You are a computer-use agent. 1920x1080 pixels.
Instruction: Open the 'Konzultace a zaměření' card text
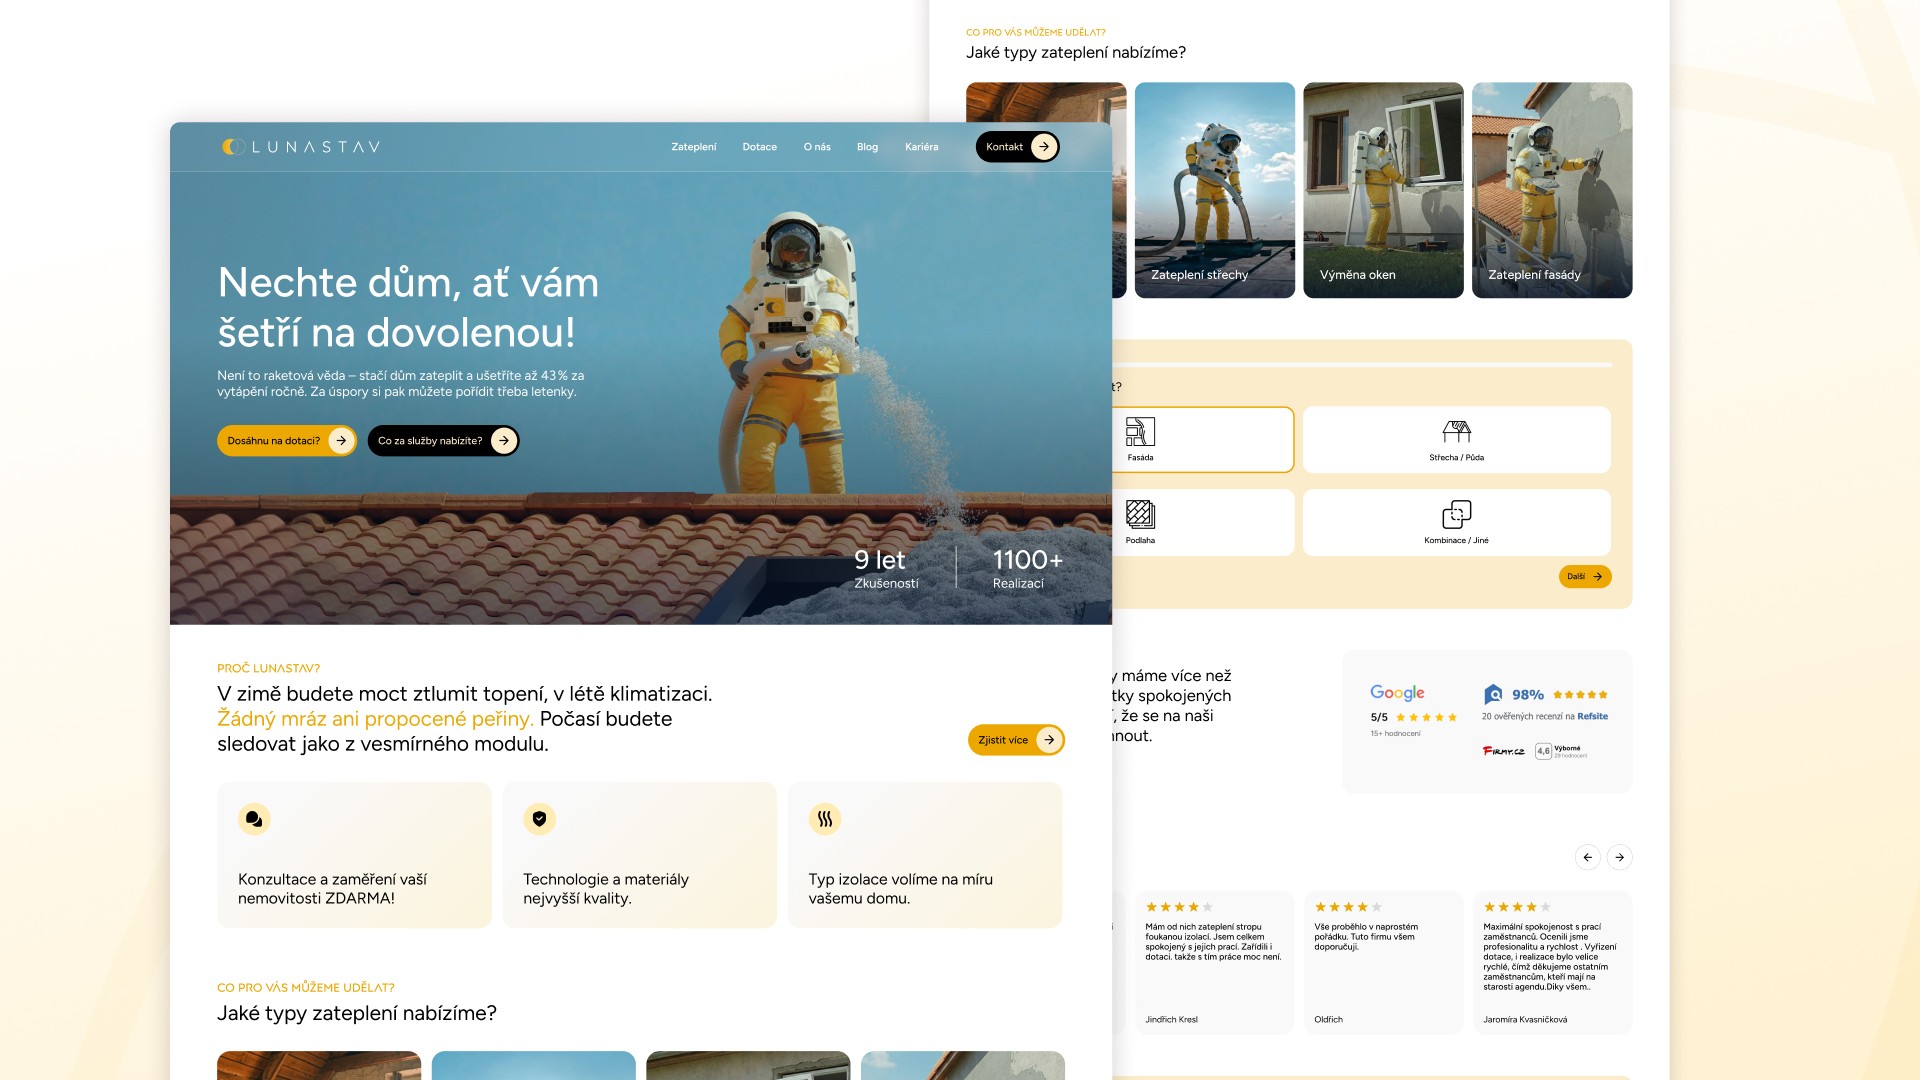332,889
